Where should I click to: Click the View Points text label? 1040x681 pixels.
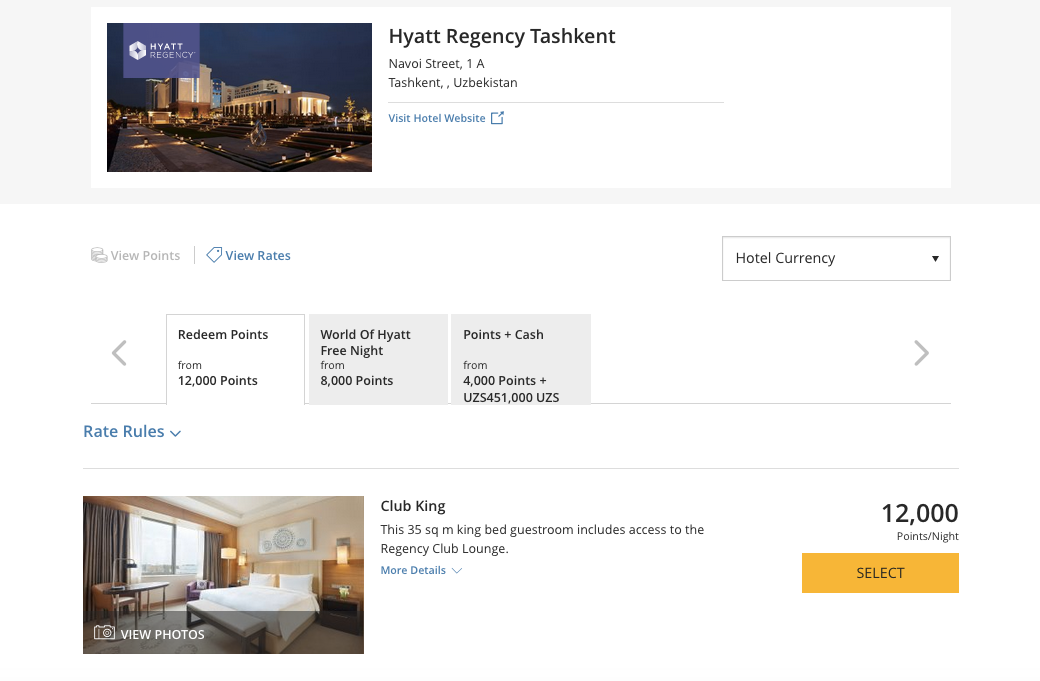(x=145, y=255)
